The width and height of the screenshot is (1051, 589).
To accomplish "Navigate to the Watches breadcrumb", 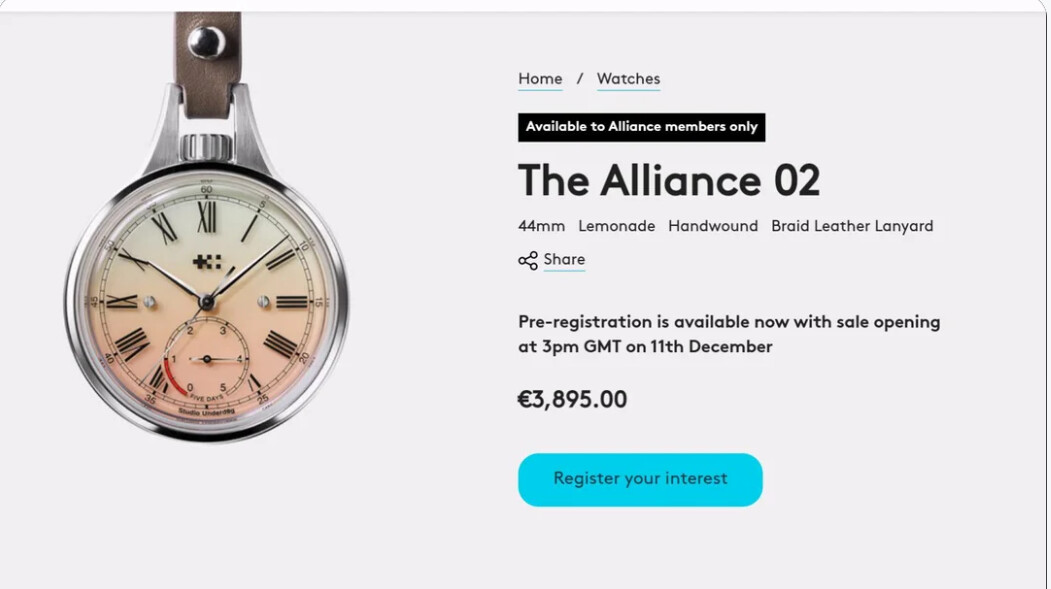I will click(x=628, y=79).
